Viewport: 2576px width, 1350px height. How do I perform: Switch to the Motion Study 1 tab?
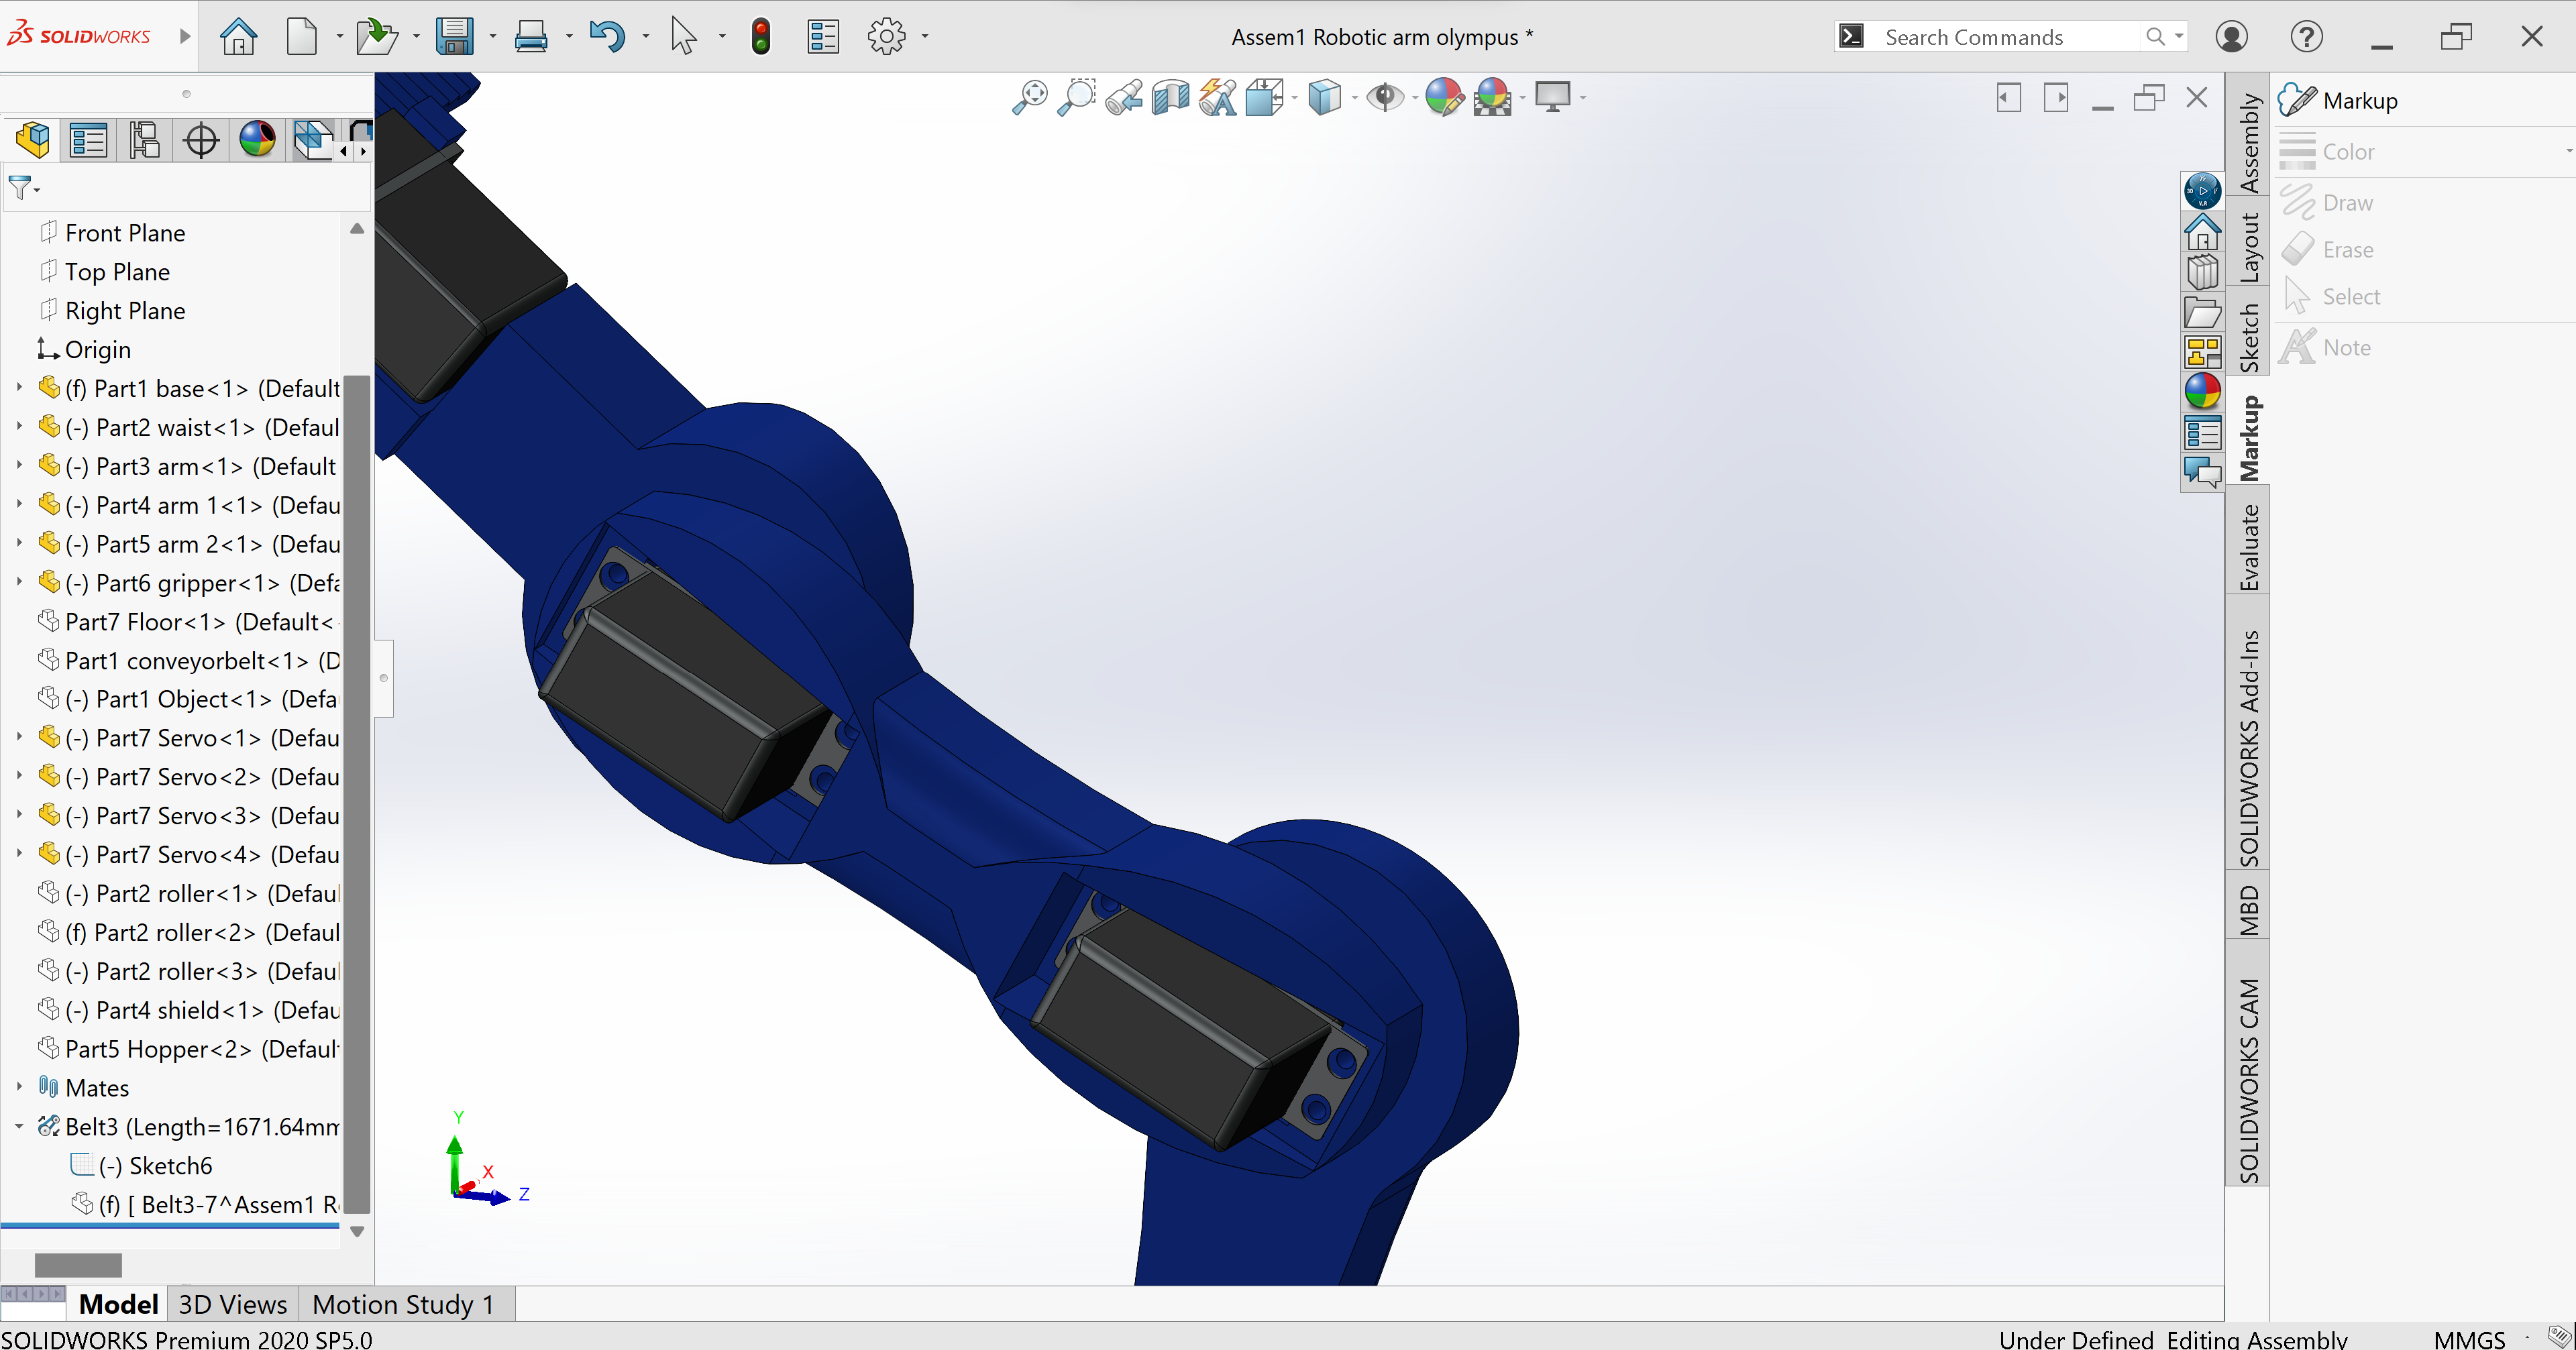(403, 1304)
